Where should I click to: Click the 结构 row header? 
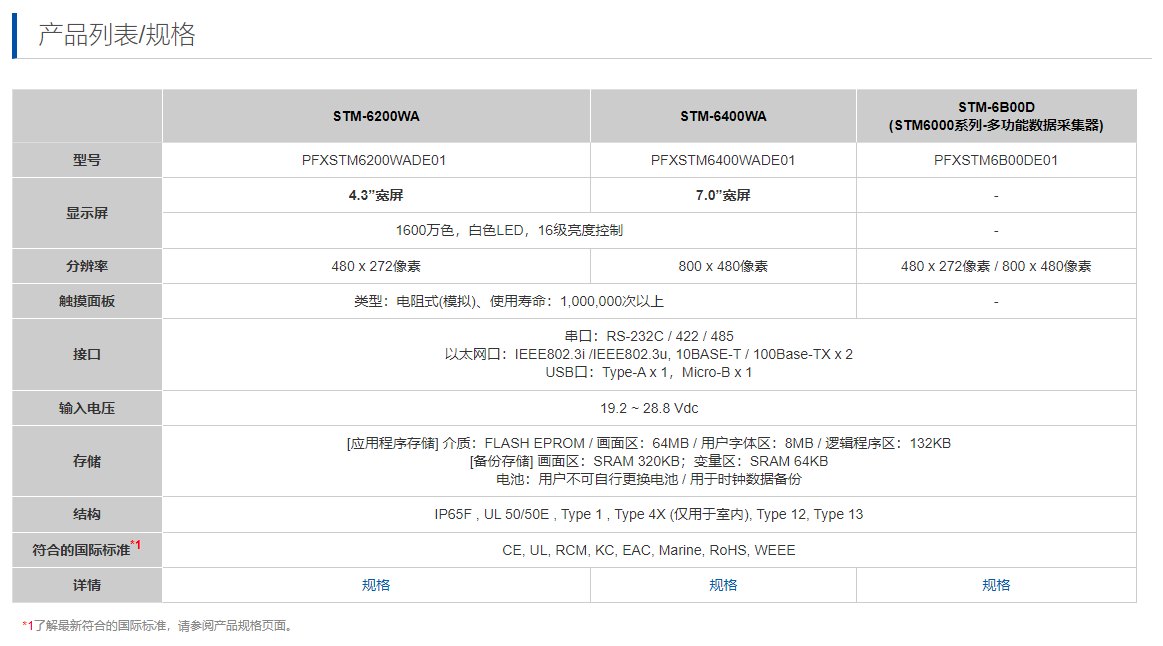click(87, 514)
